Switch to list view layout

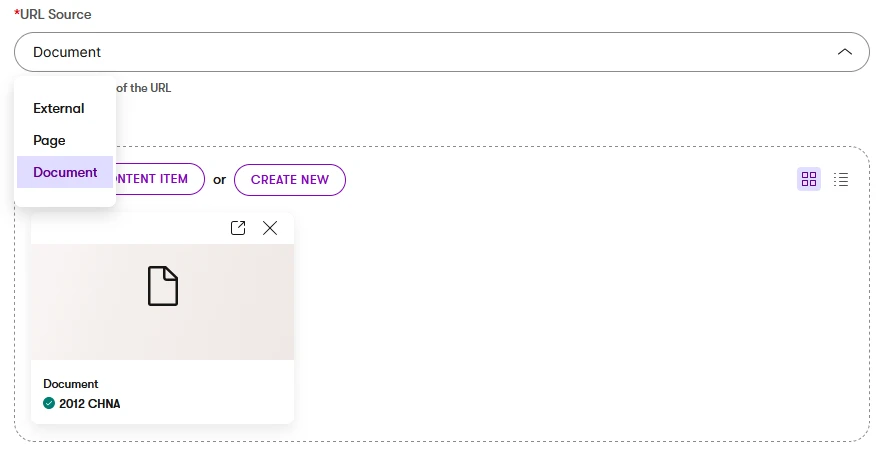point(841,179)
